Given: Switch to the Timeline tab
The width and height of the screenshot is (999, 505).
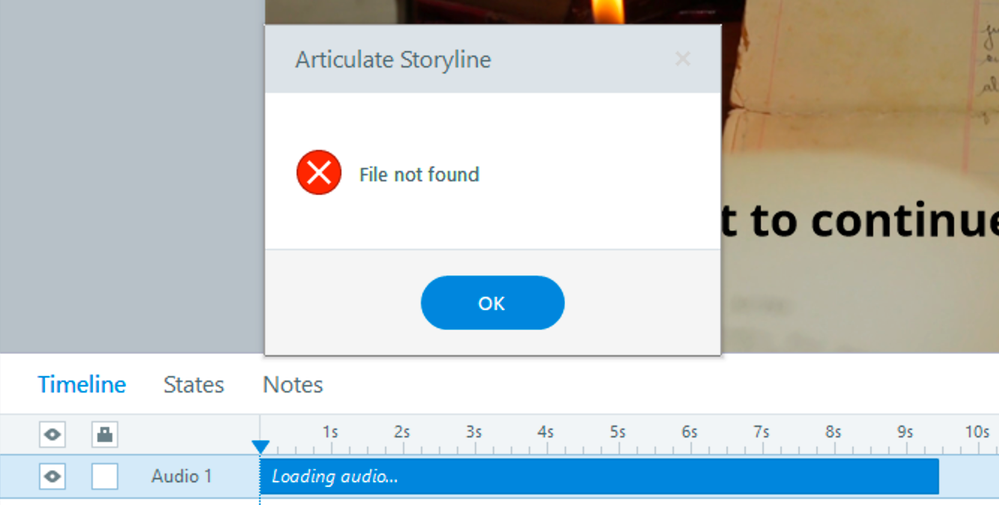Looking at the screenshot, I should 82,385.
